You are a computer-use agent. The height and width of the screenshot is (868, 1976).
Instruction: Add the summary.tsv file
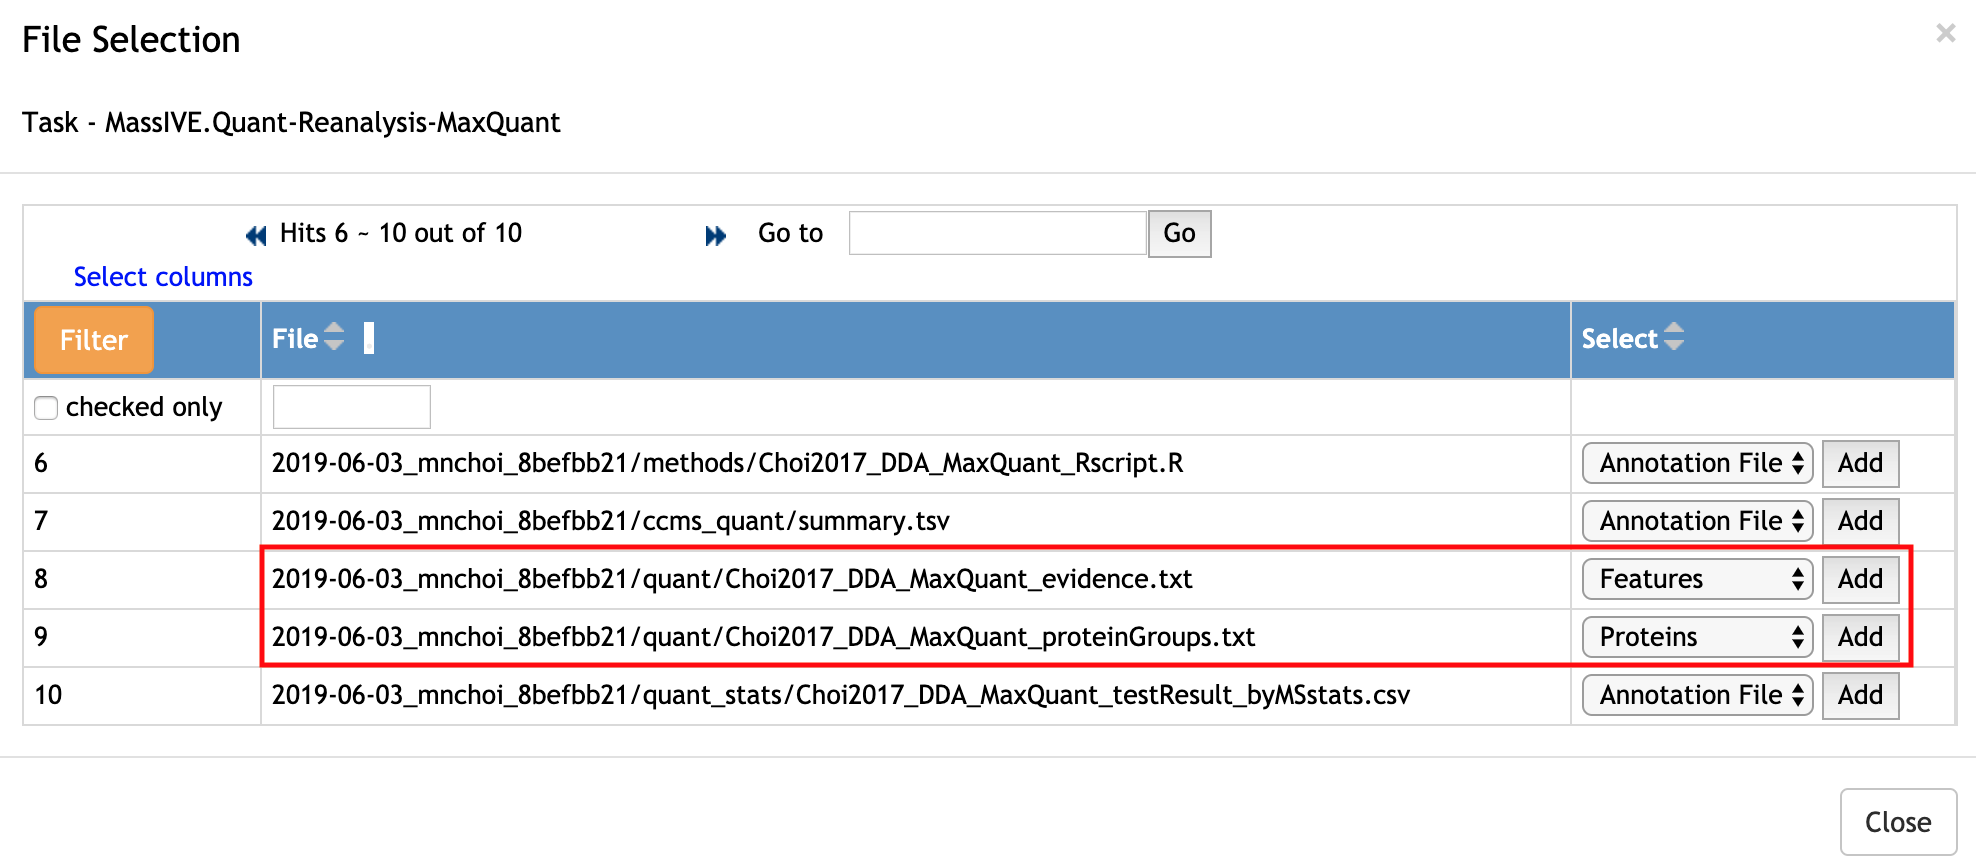coord(1859,521)
